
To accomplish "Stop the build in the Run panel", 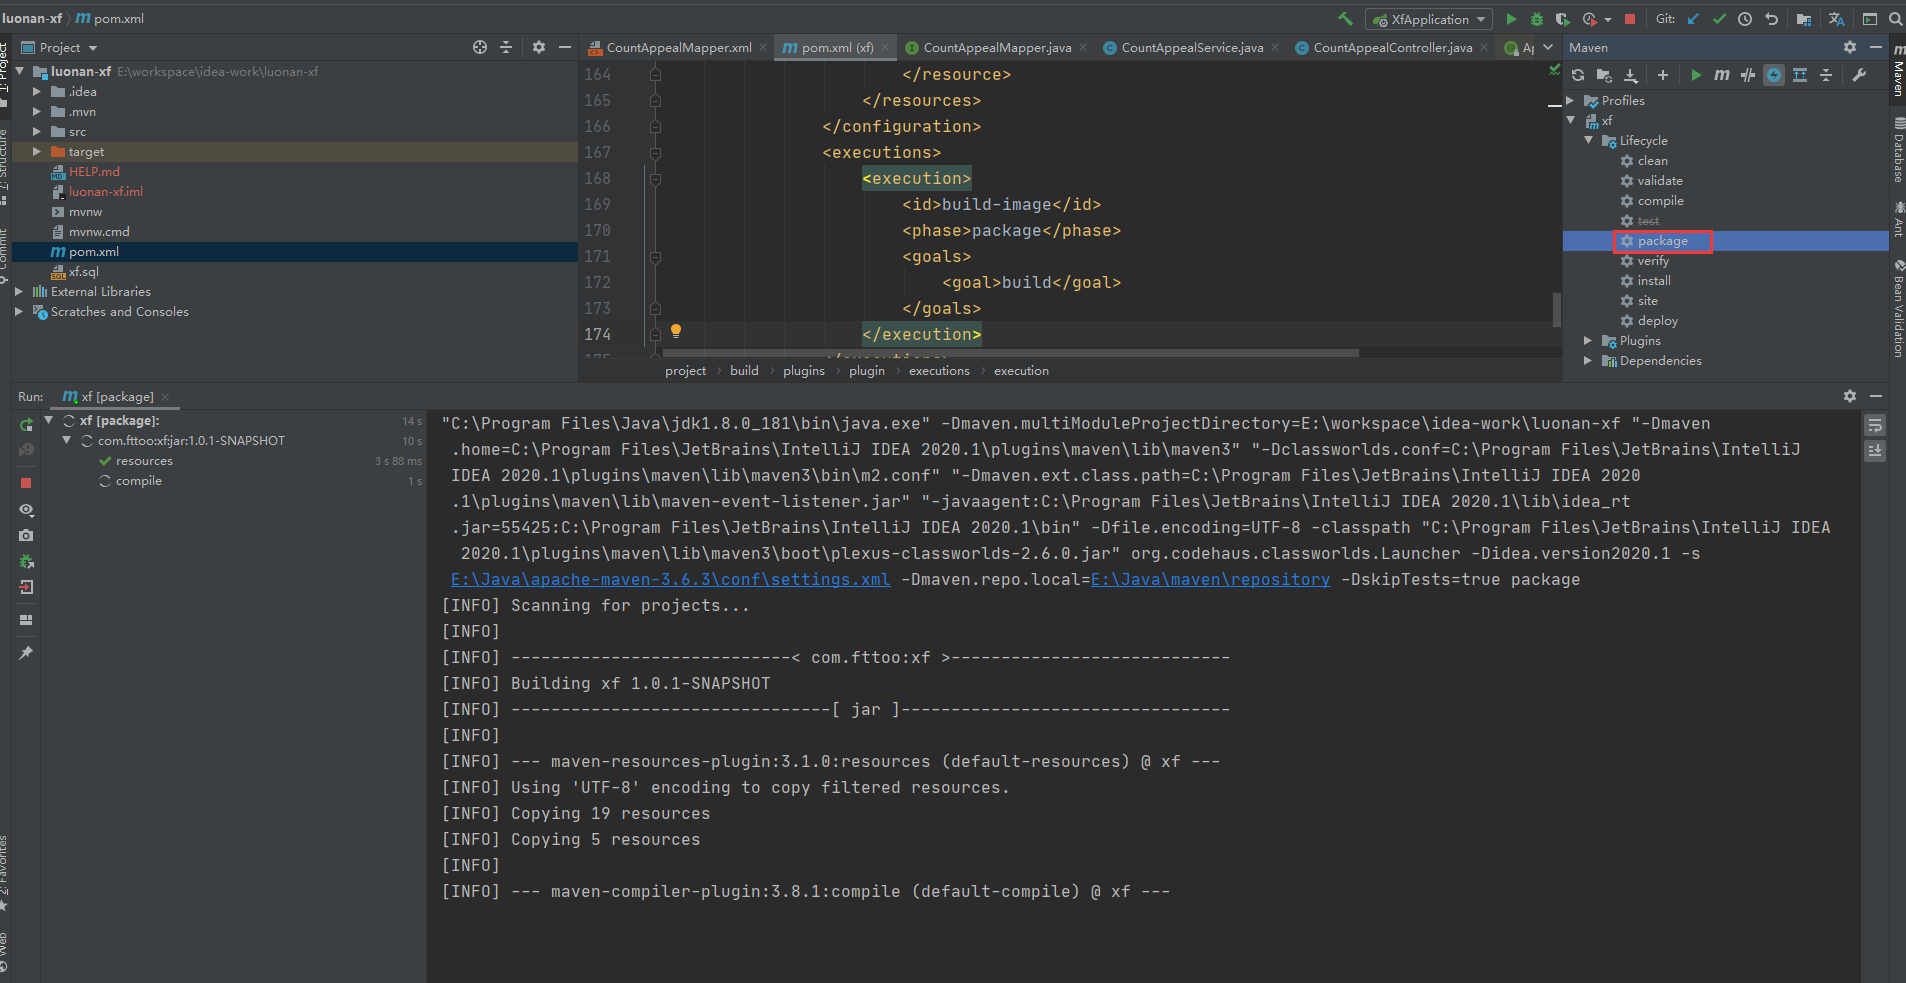I will click(26, 483).
